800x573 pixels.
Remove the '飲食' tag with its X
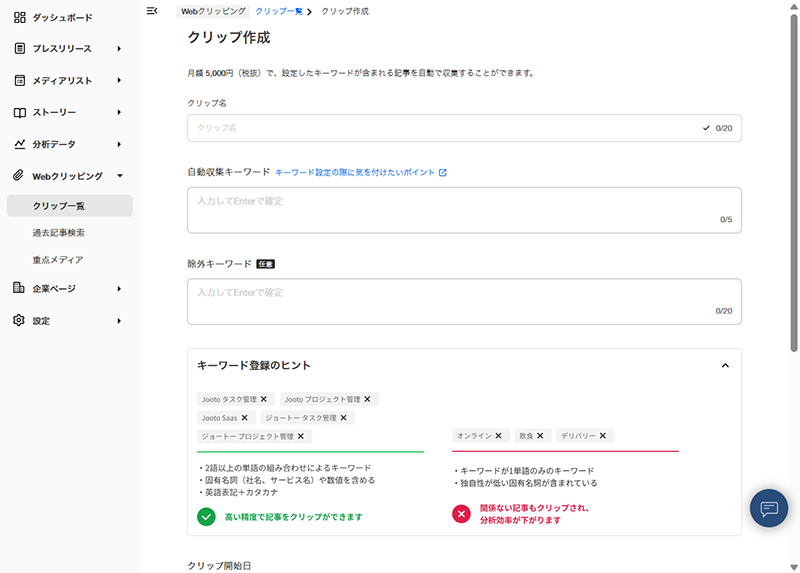pyautogui.click(x=540, y=436)
